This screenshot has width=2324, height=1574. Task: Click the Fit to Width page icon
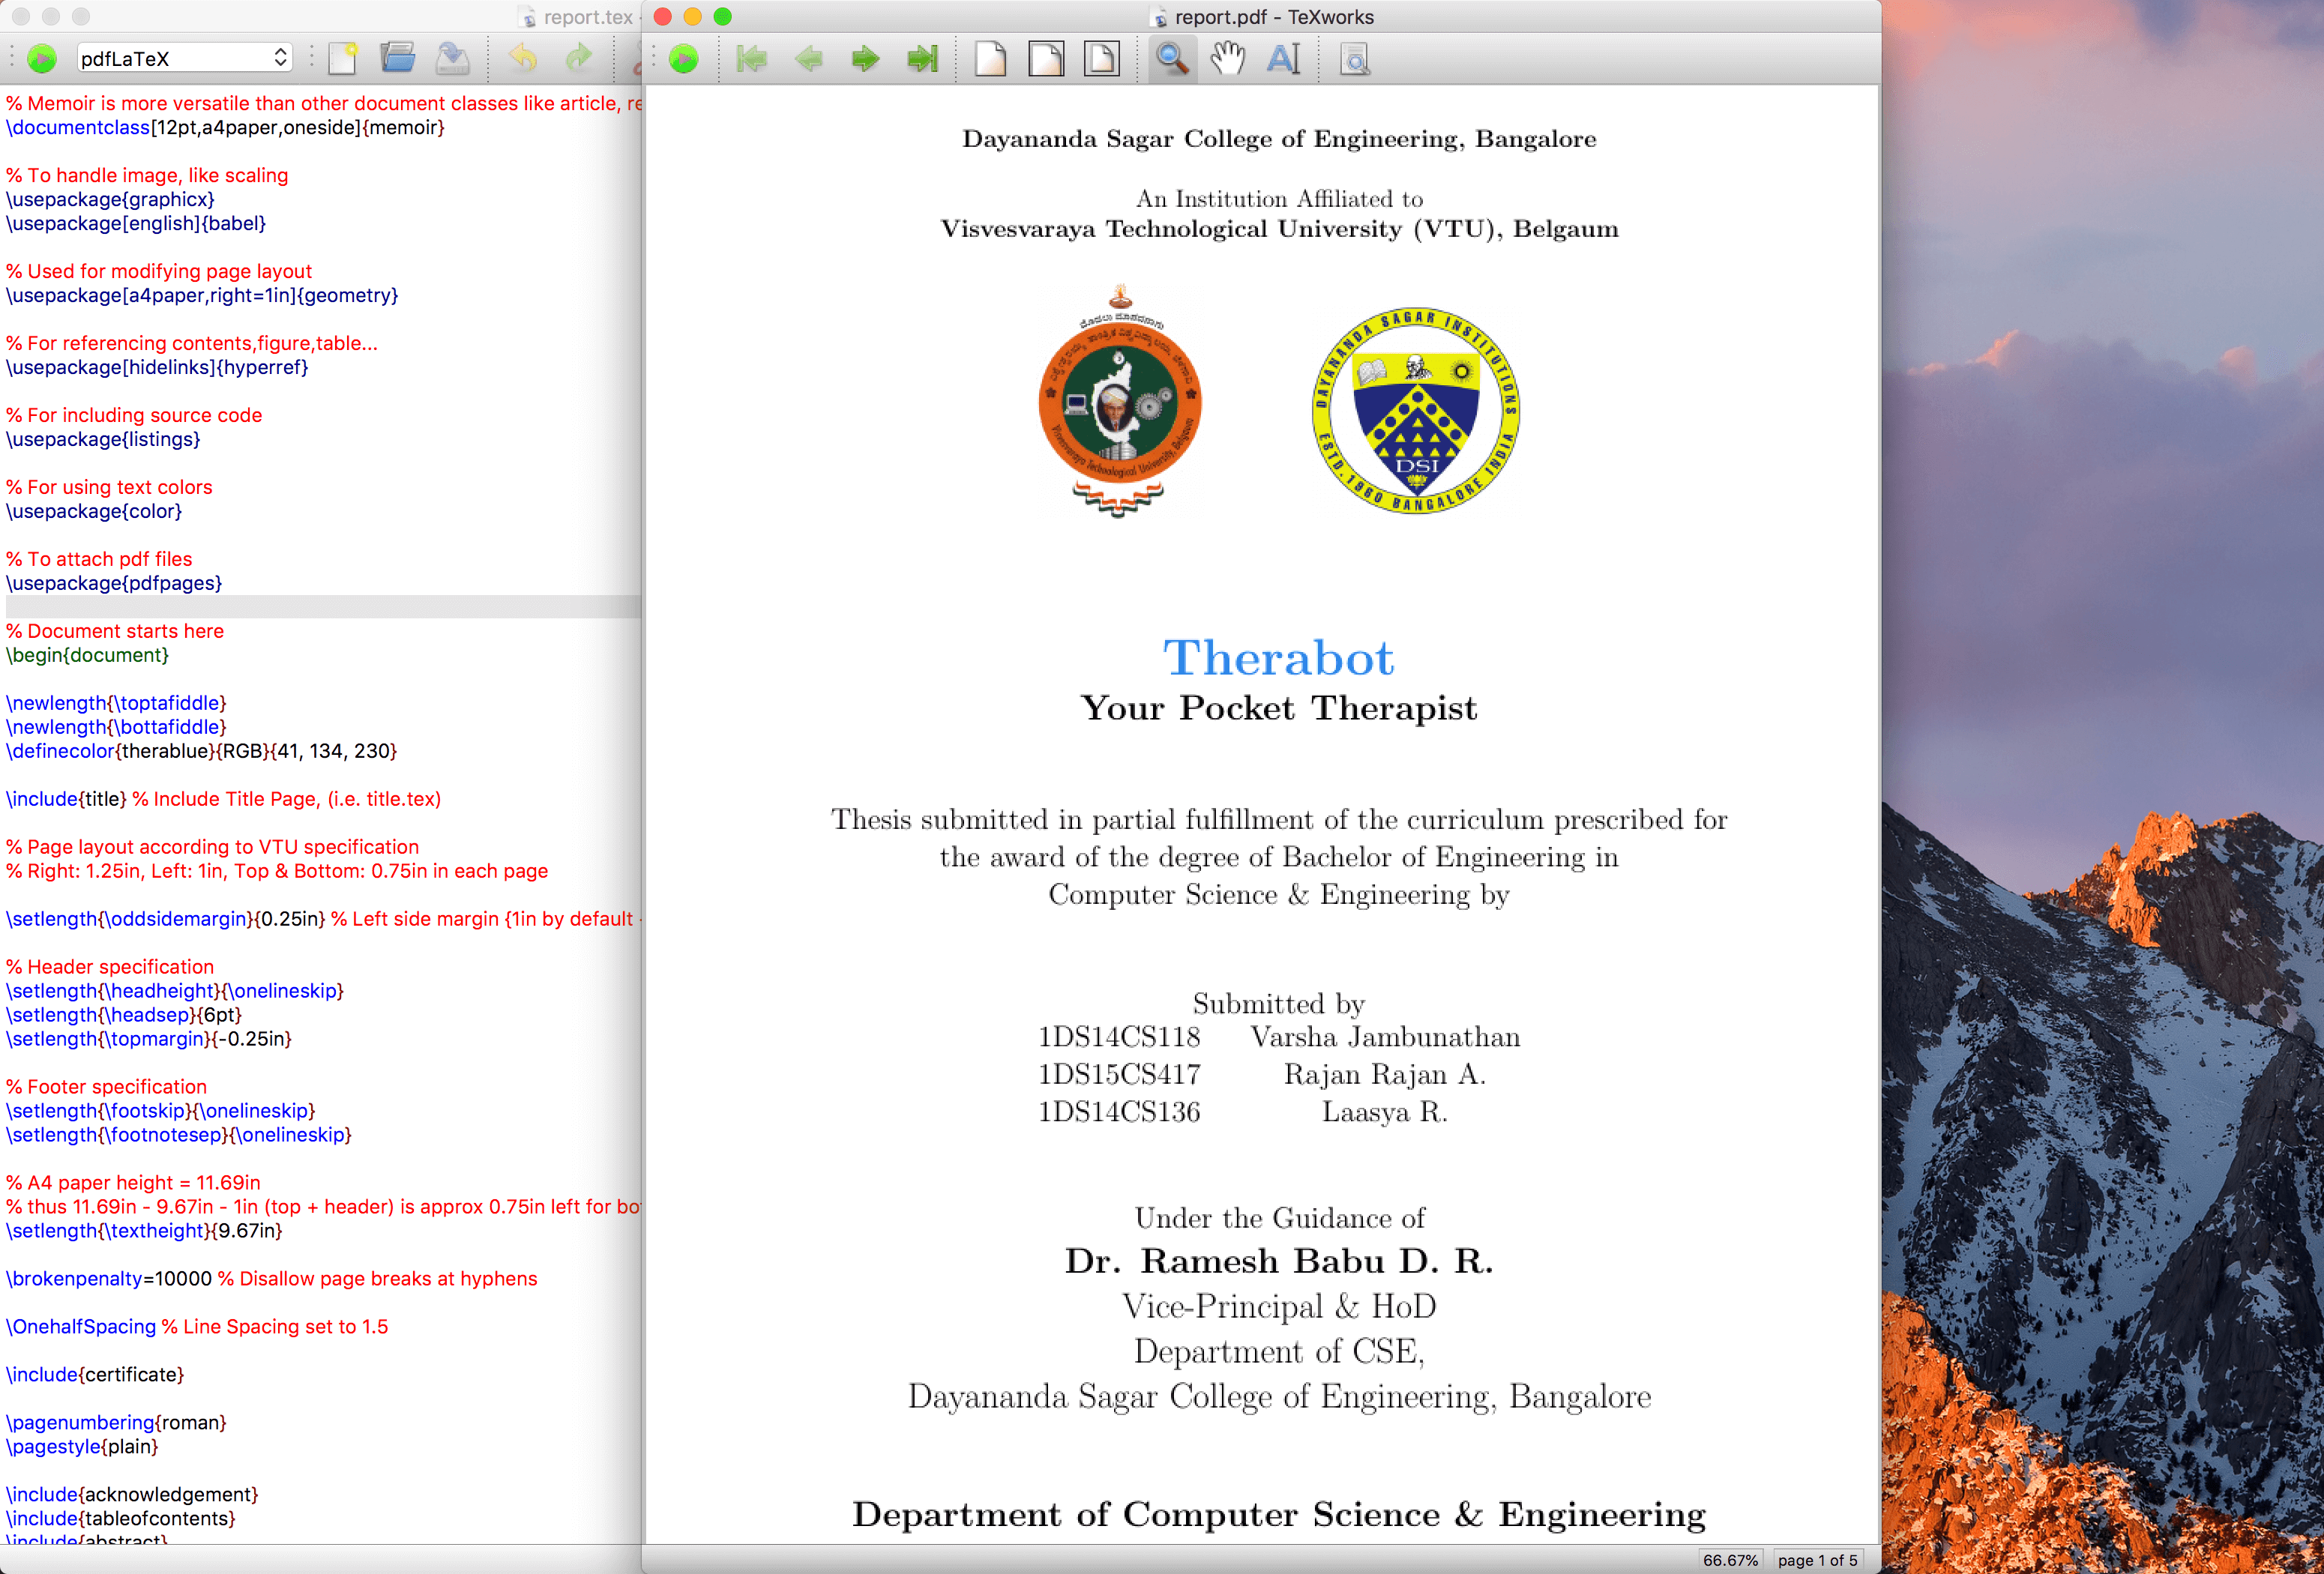pos(1046,59)
